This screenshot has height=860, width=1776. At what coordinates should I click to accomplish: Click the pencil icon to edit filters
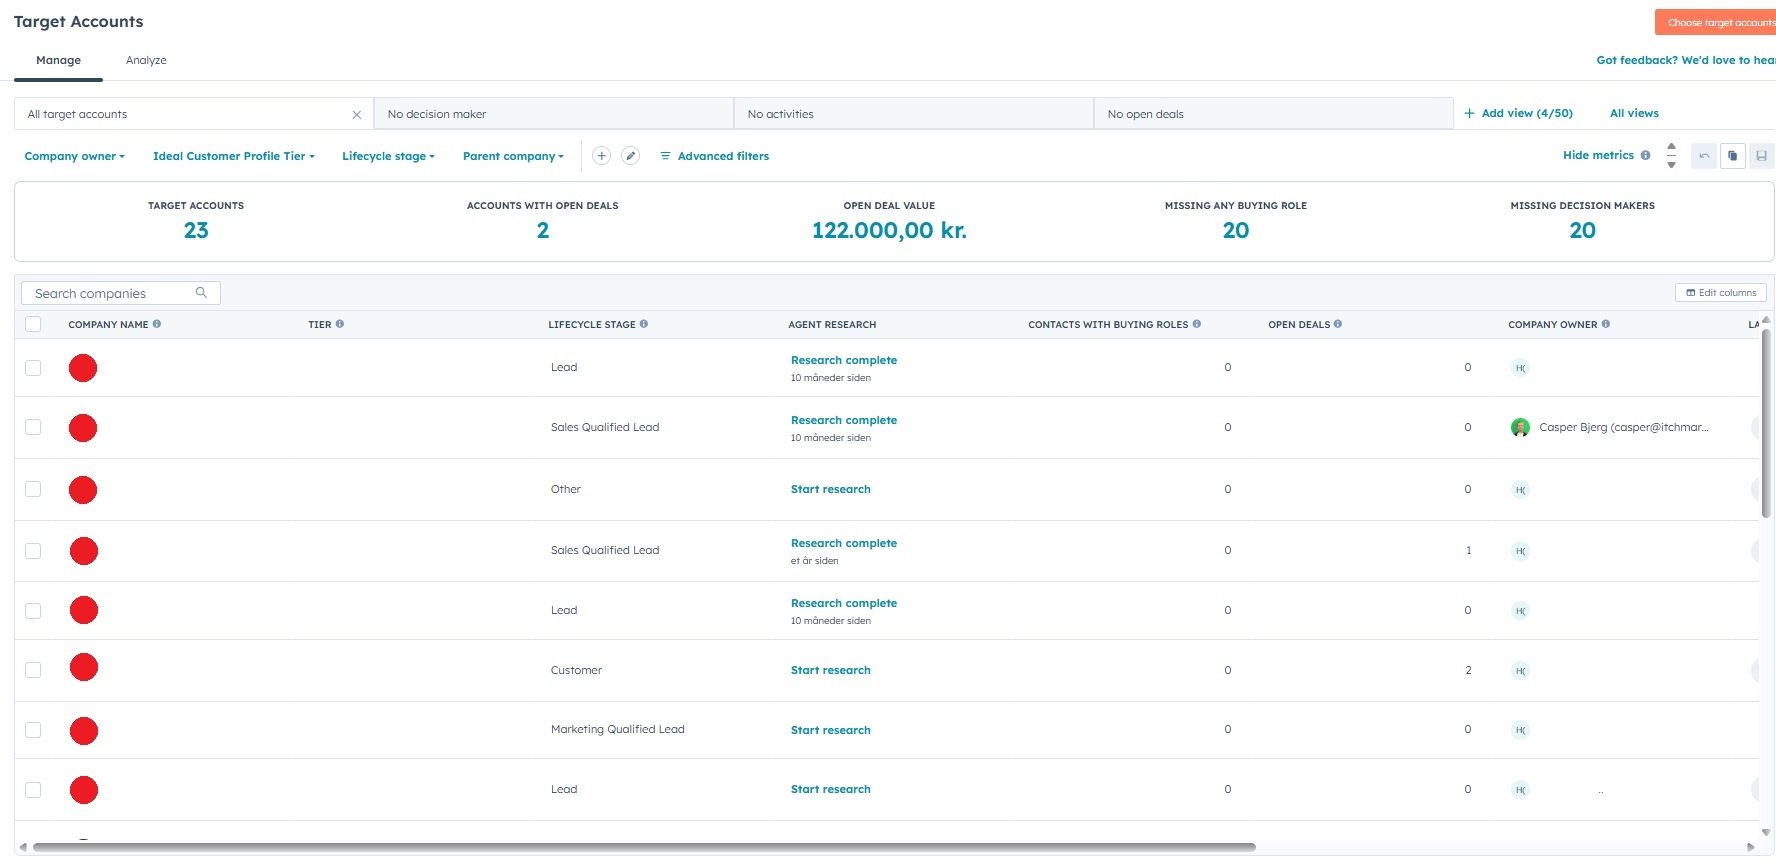pos(630,156)
